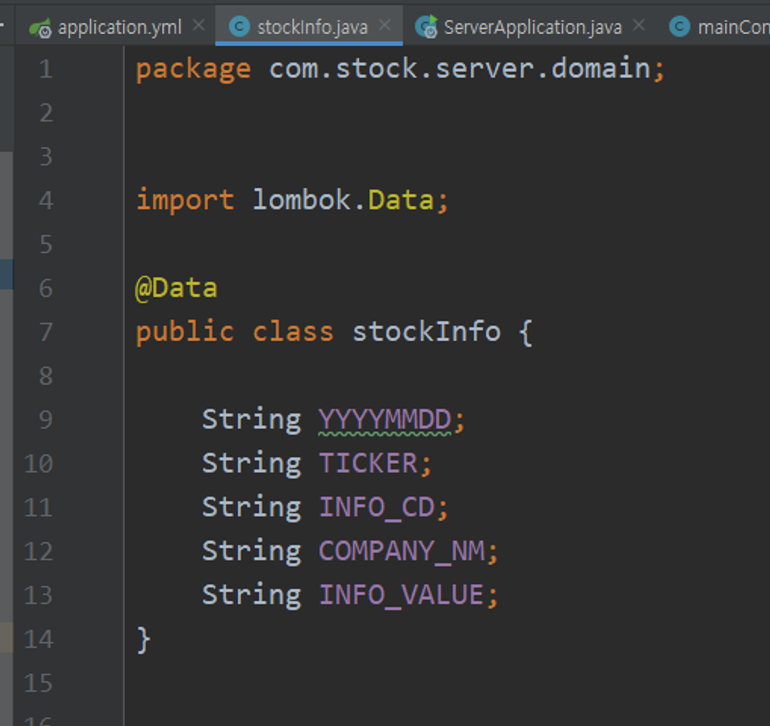Close the application.yml tab
This screenshot has height=726, width=770.
coord(198,26)
